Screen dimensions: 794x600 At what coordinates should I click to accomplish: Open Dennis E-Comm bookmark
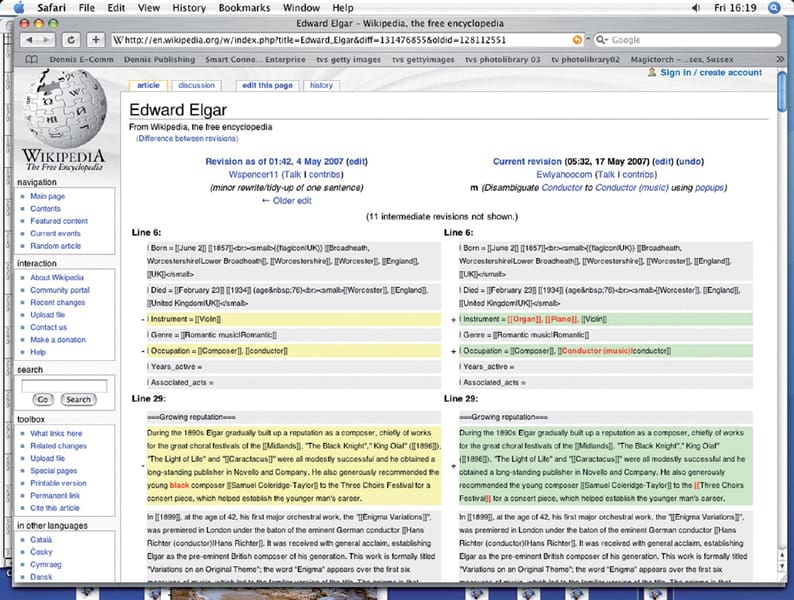point(81,60)
